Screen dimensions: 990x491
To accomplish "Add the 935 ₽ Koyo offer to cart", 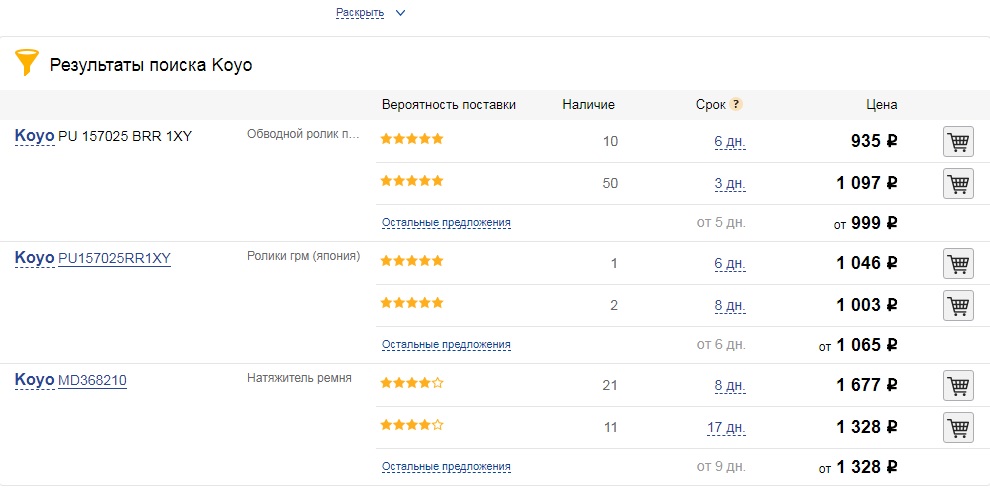I will point(958,142).
